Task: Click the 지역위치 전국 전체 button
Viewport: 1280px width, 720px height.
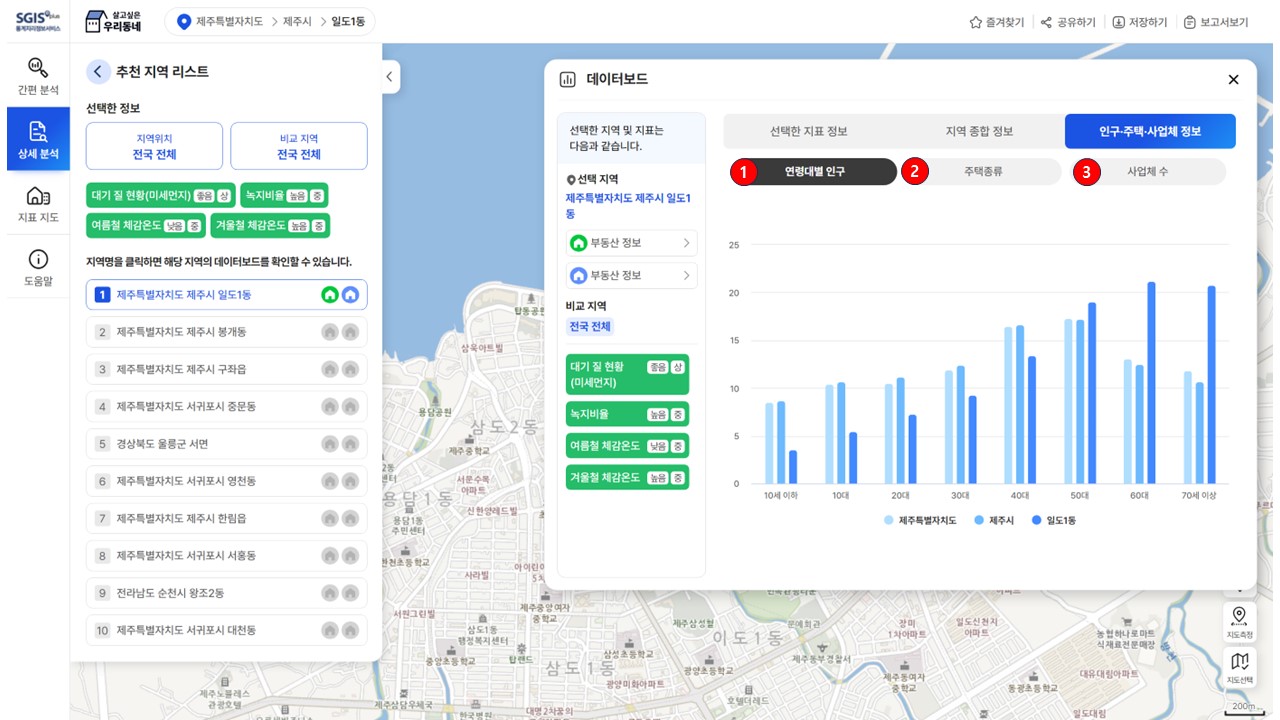Action: (x=154, y=147)
